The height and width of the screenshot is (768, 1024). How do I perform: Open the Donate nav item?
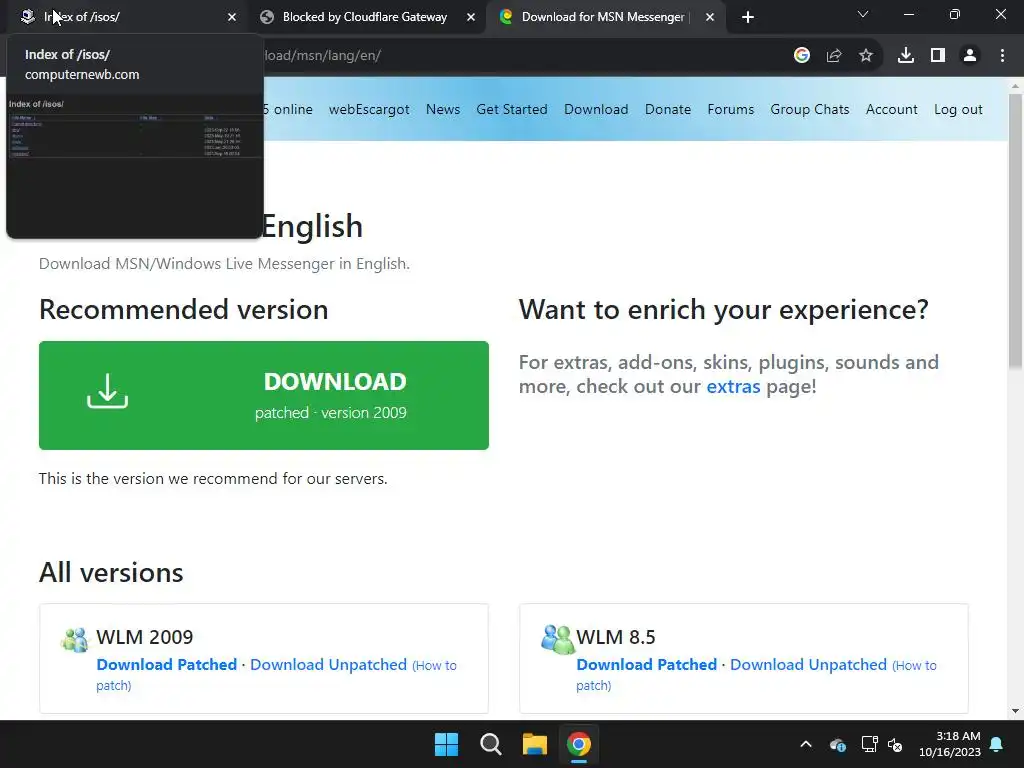pyautogui.click(x=668, y=110)
